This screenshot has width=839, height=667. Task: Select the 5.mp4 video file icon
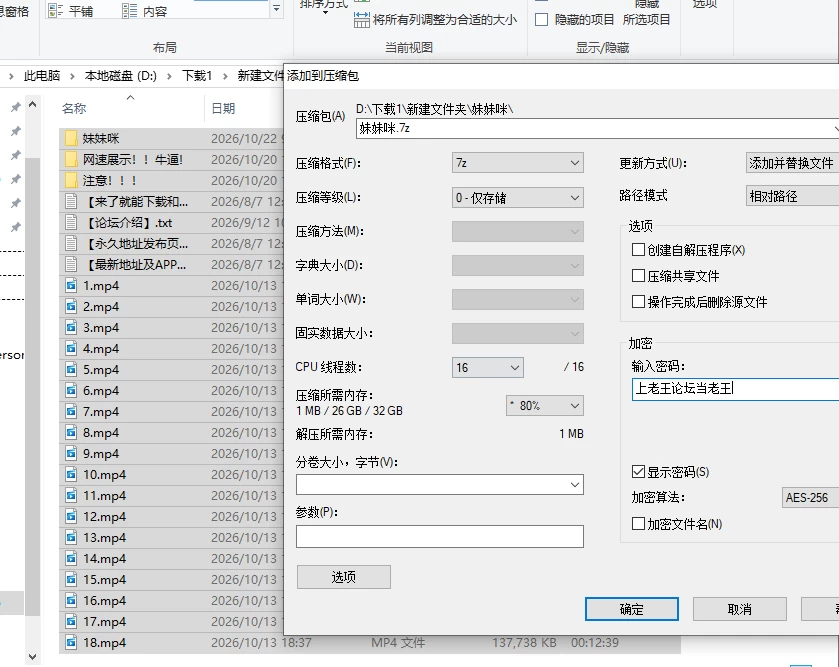tap(71, 370)
